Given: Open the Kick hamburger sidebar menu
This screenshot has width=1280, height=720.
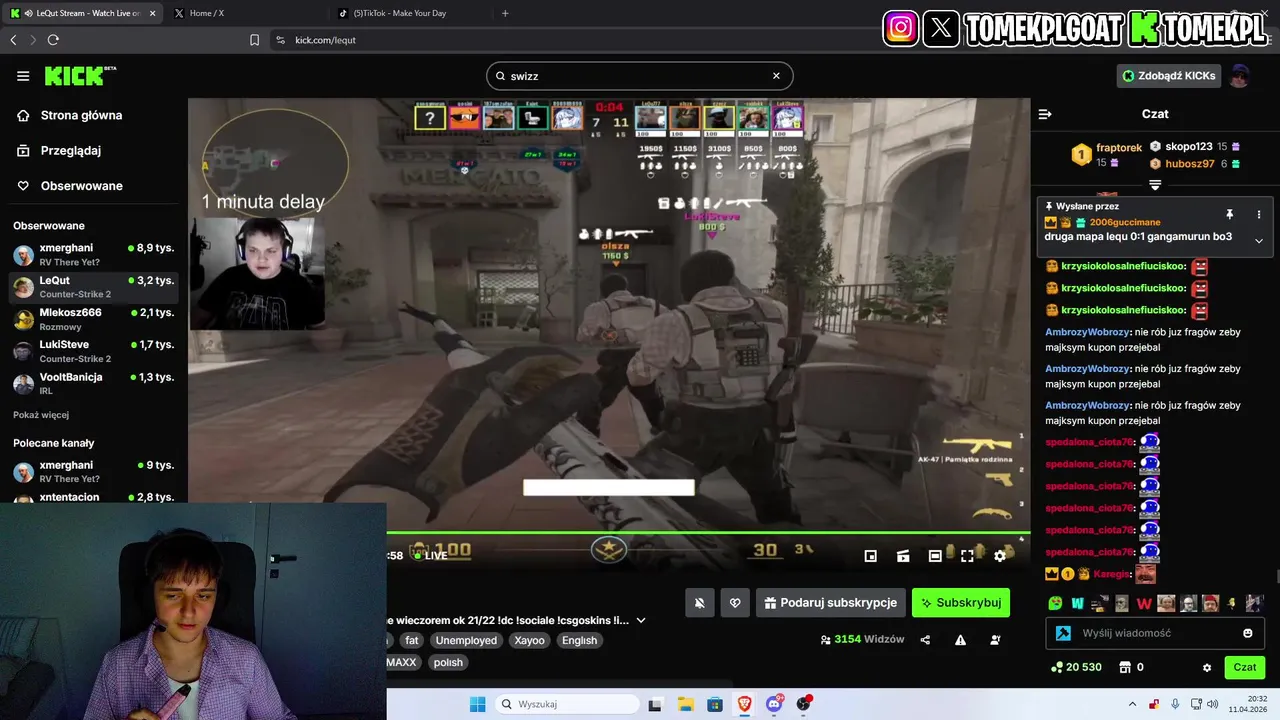Looking at the screenshot, I should 23,76.
